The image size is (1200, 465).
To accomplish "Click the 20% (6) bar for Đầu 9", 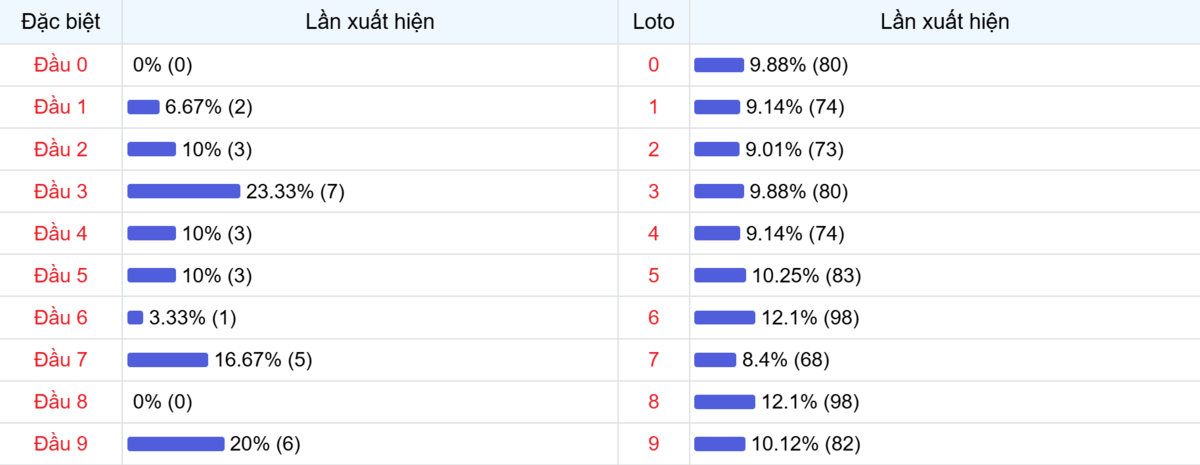I will (175, 444).
